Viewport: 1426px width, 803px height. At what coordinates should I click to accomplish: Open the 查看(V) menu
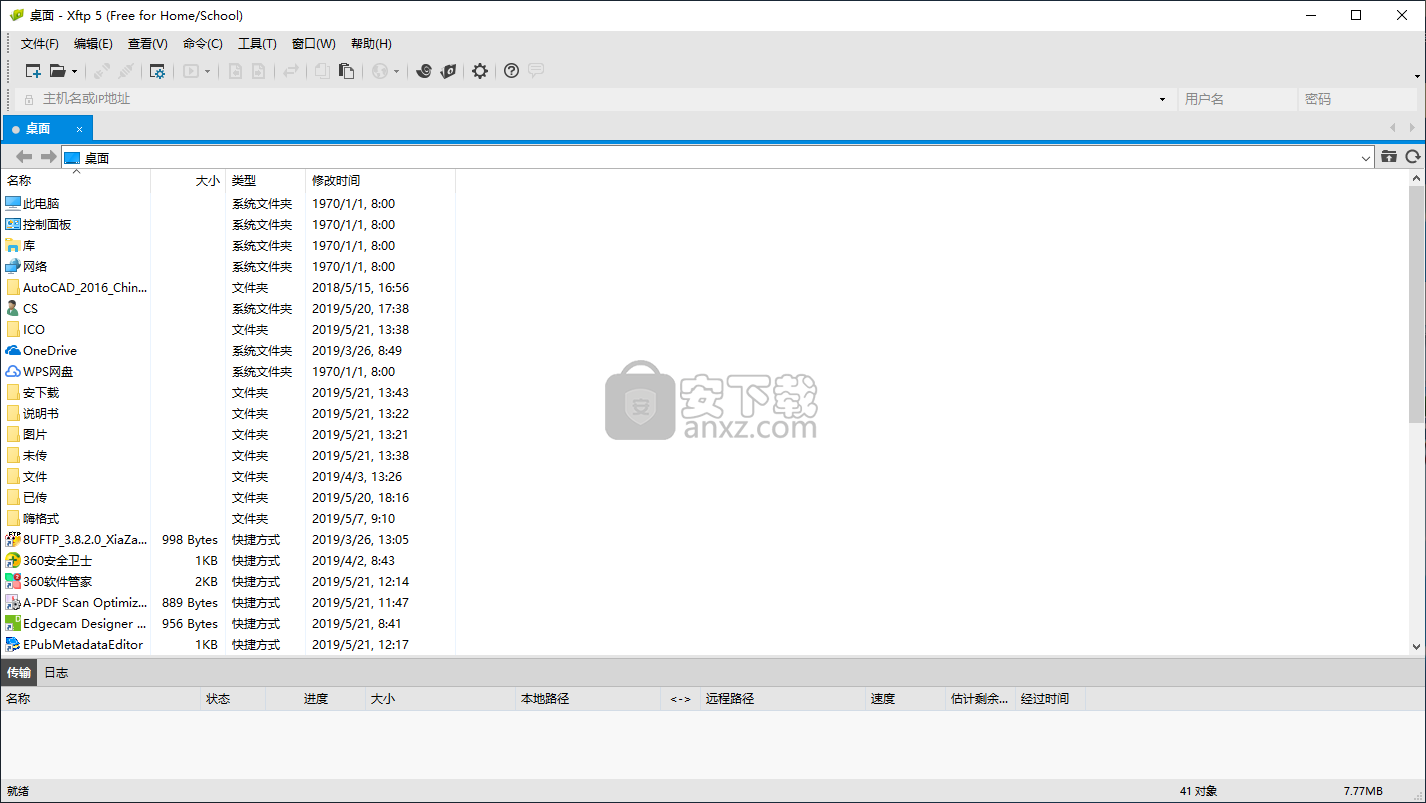[148, 44]
